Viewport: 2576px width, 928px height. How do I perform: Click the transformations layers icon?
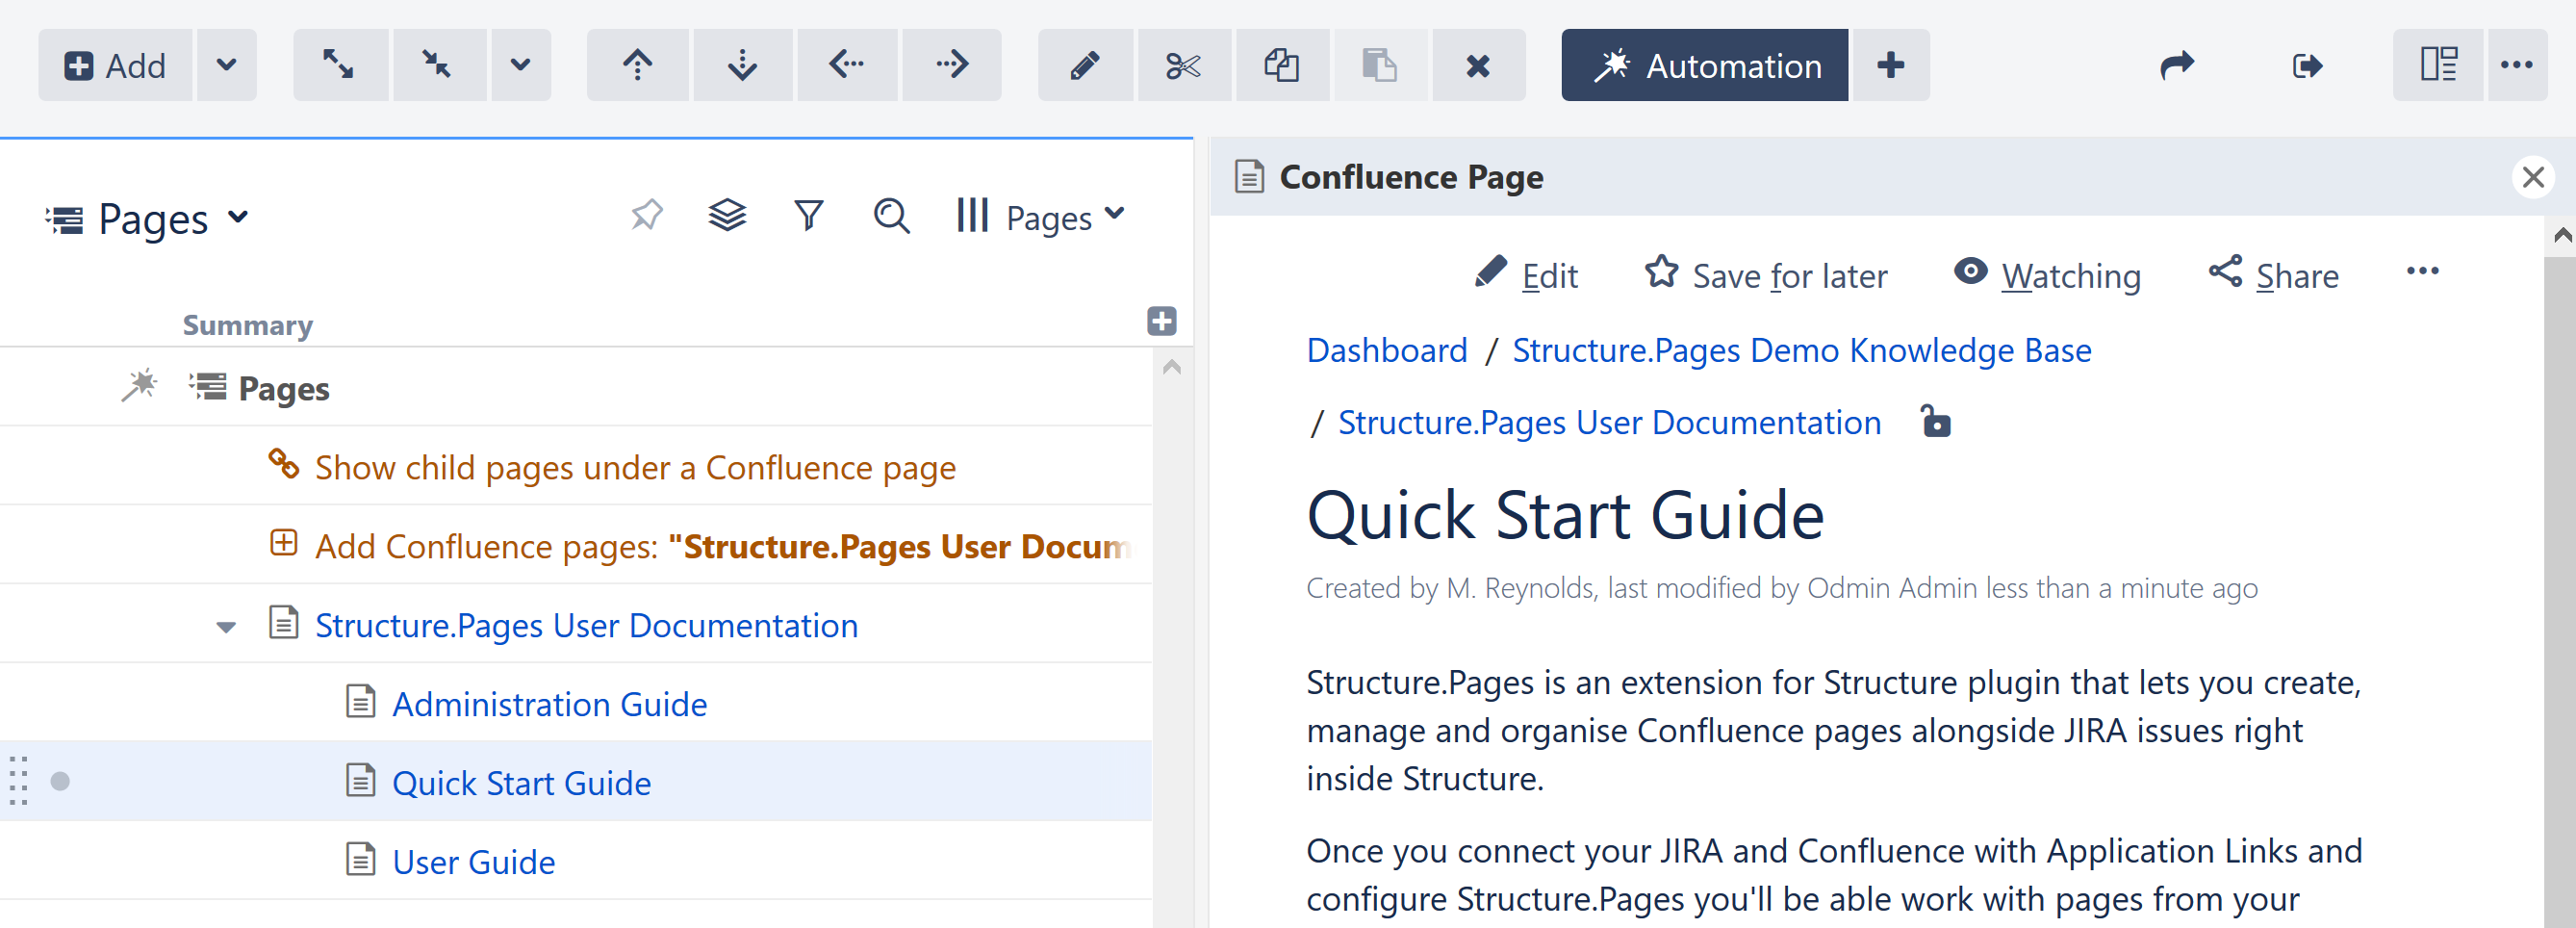(727, 214)
